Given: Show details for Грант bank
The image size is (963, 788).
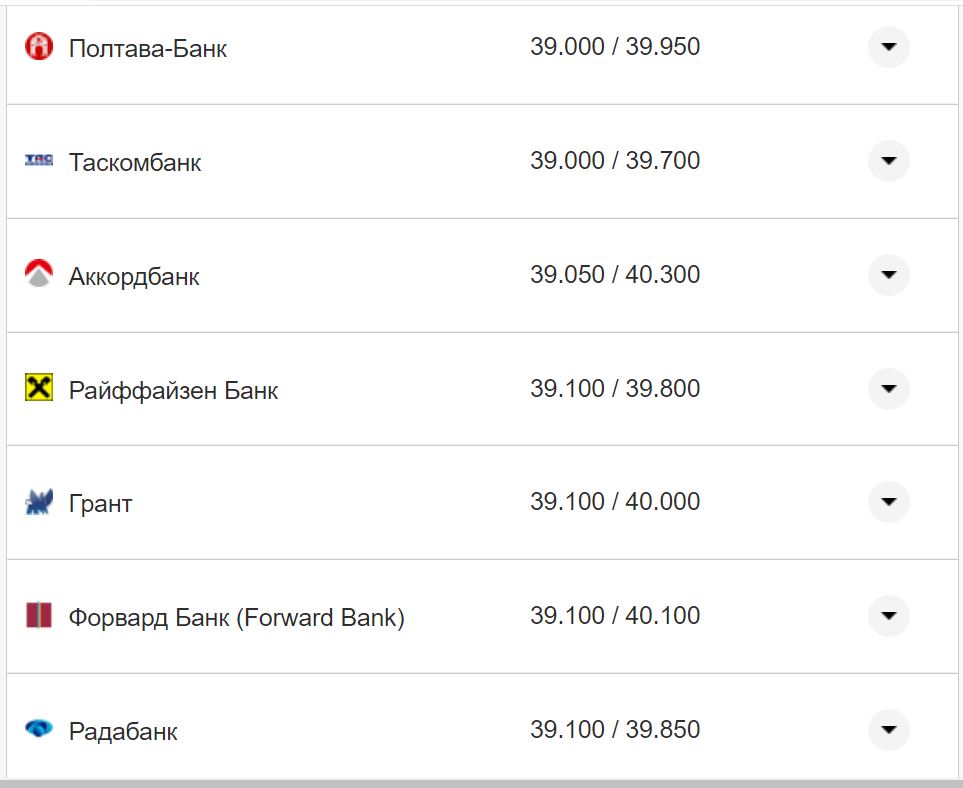Looking at the screenshot, I should pos(888,501).
